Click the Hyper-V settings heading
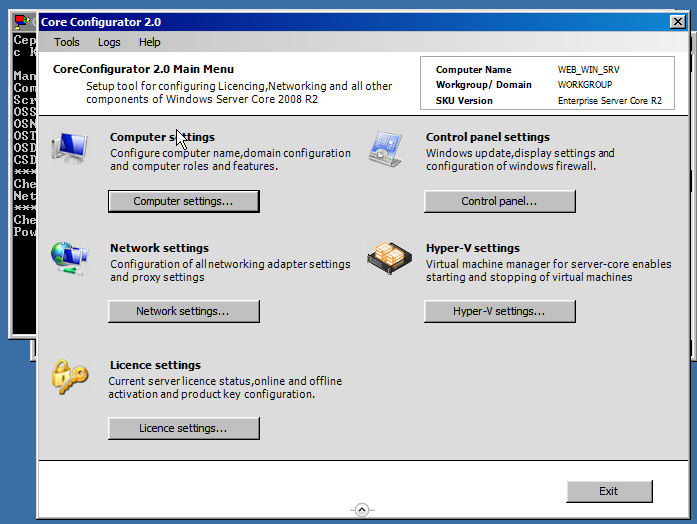This screenshot has height=524, width=697. pyautogui.click(x=473, y=248)
